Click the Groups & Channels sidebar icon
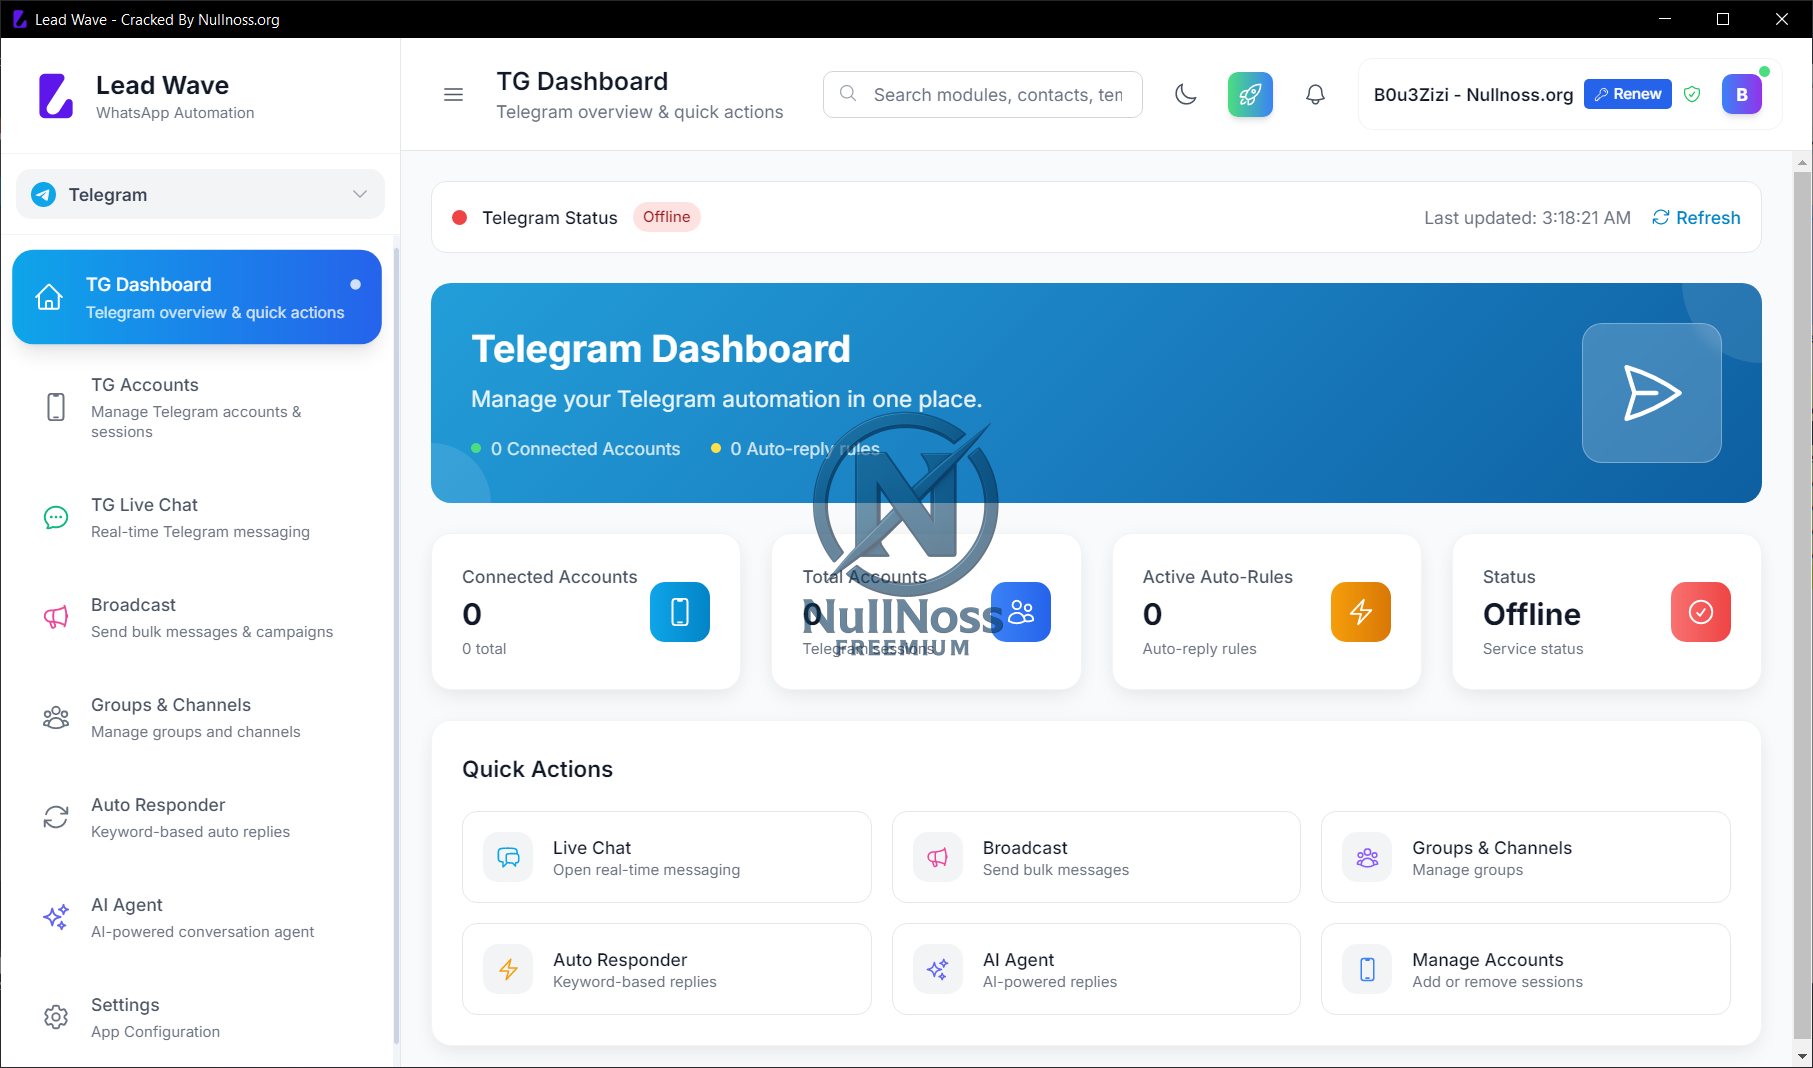This screenshot has height=1068, width=1813. pyautogui.click(x=56, y=717)
